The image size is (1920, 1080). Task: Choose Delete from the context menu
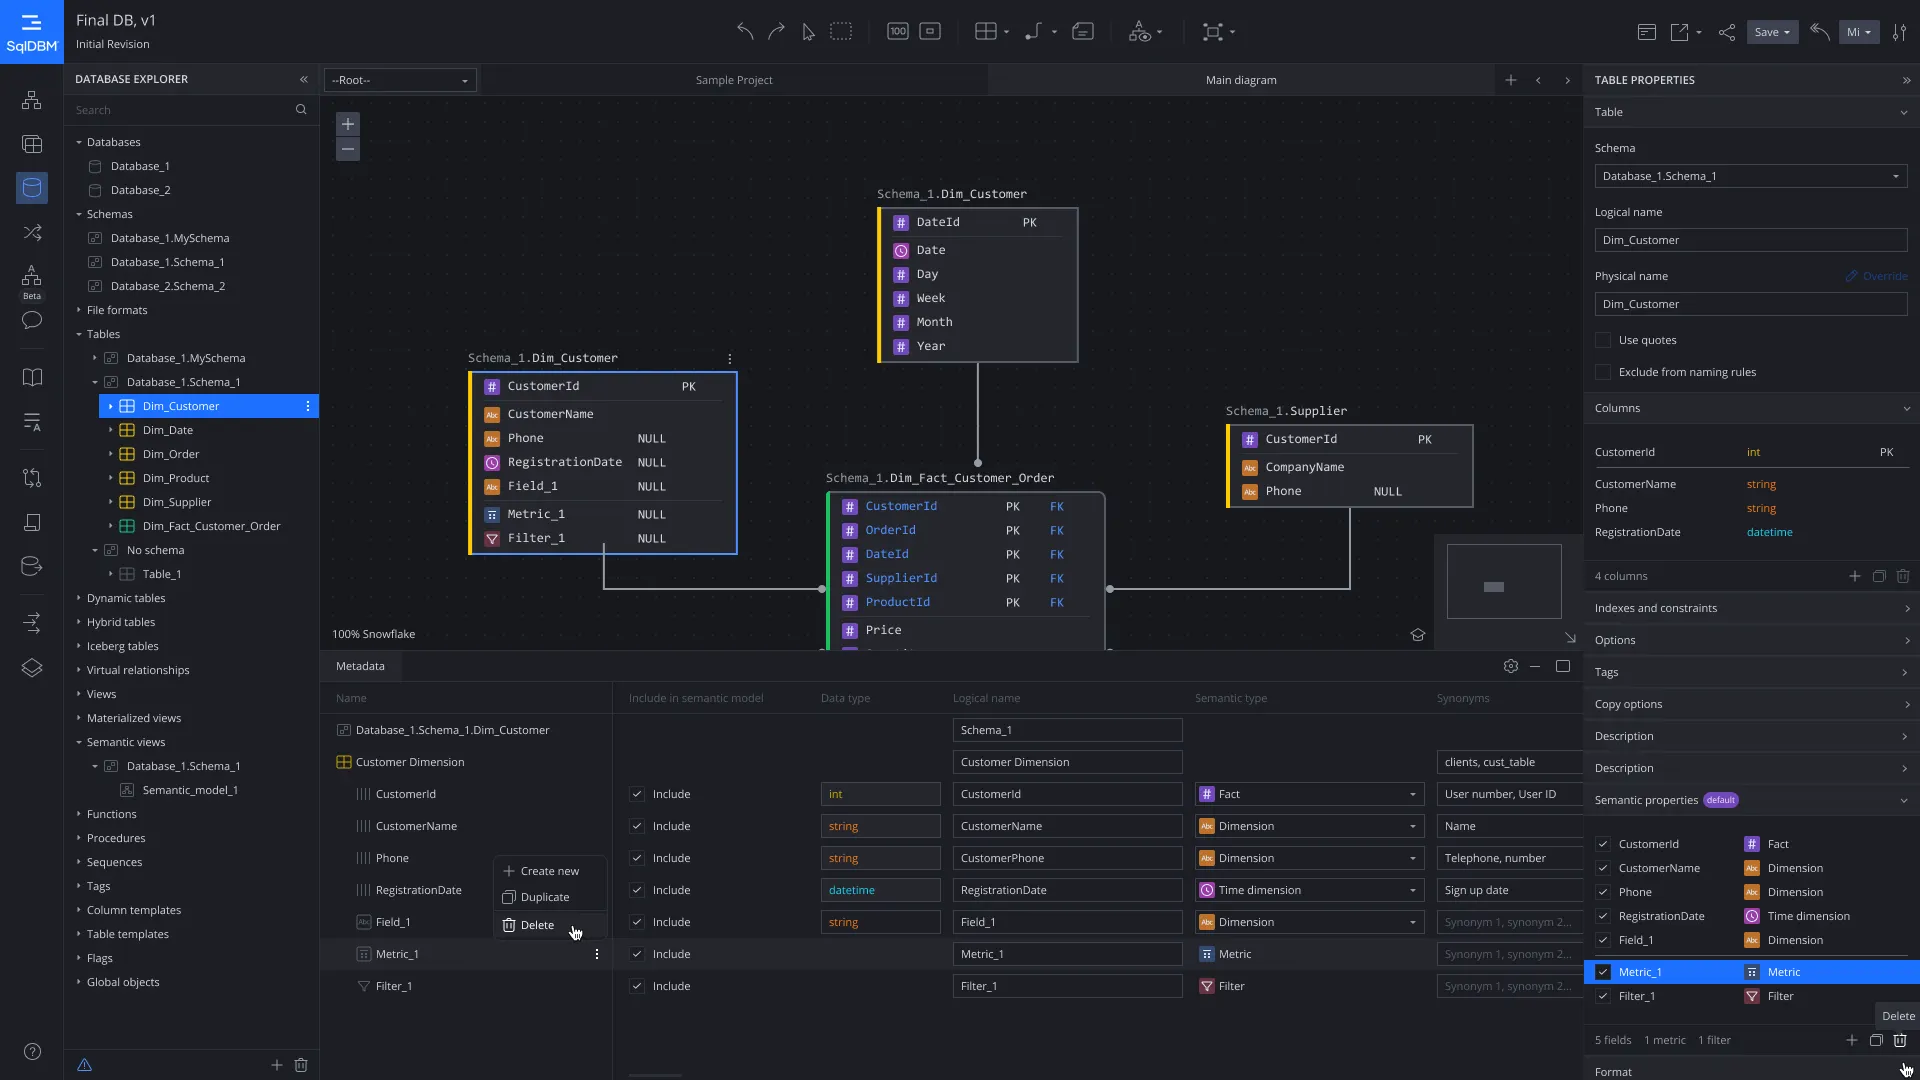[x=537, y=925]
